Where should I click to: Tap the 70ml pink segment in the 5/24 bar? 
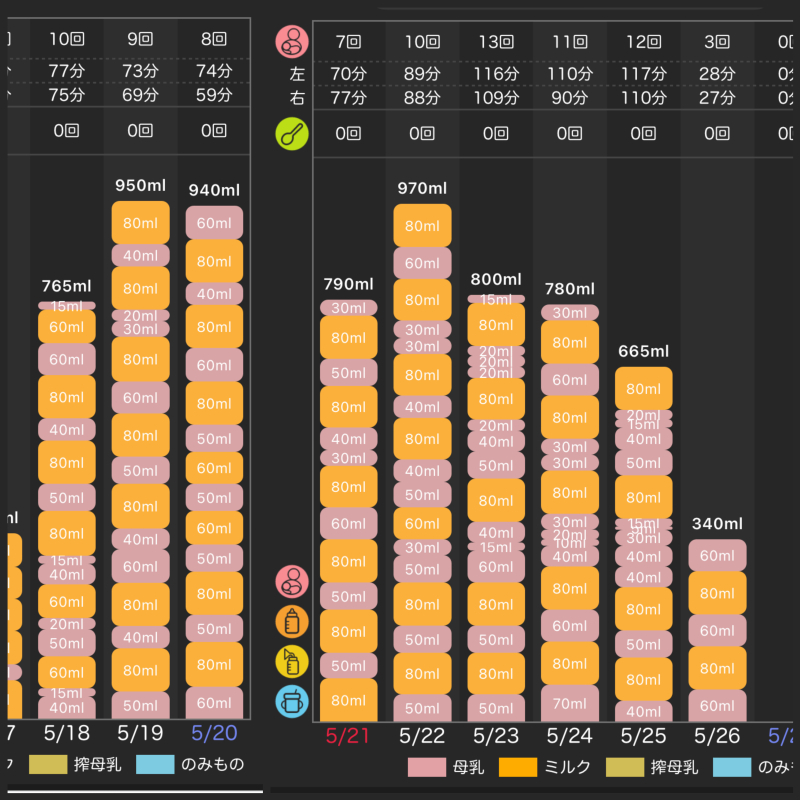[x=570, y=703]
